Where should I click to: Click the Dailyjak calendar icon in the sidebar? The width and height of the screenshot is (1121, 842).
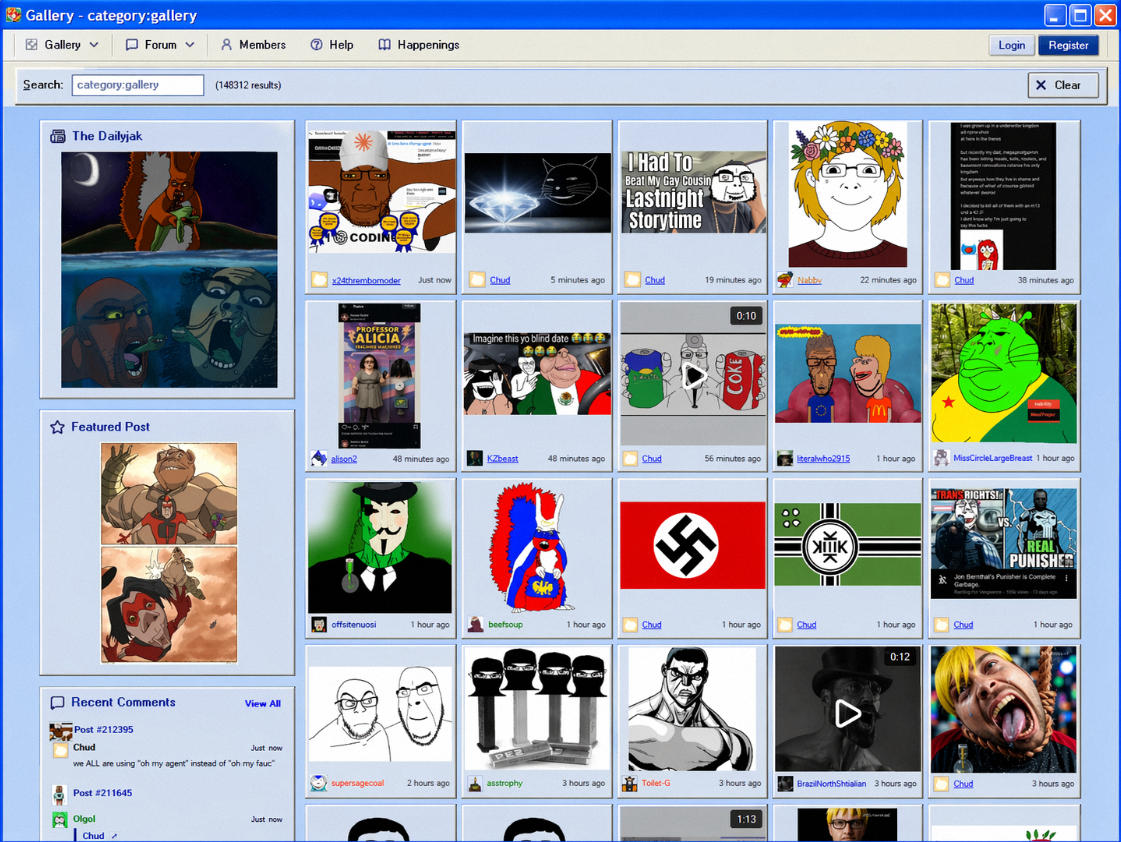pyautogui.click(x=58, y=136)
